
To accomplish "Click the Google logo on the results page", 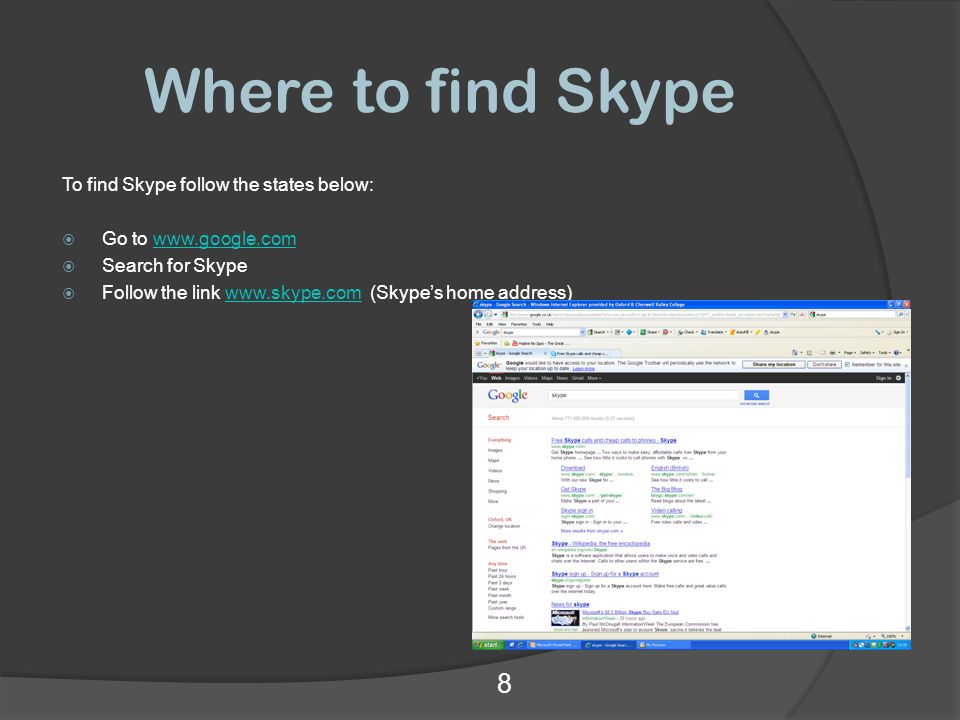I will point(507,396).
